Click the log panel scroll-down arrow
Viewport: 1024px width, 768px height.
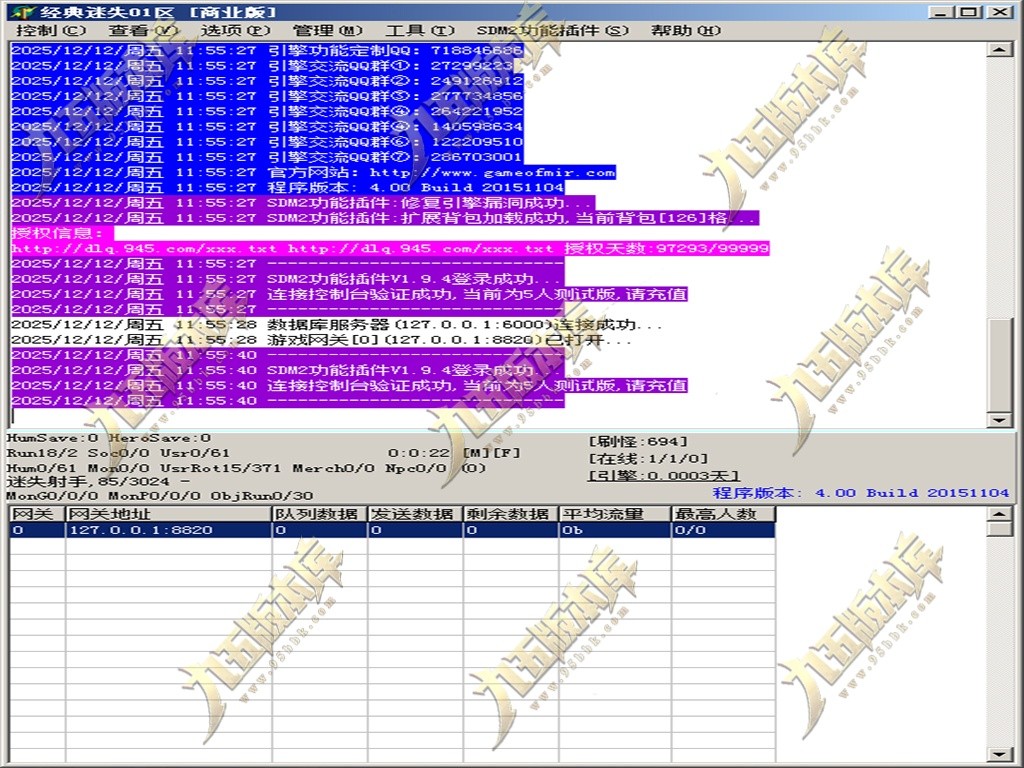[x=999, y=419]
